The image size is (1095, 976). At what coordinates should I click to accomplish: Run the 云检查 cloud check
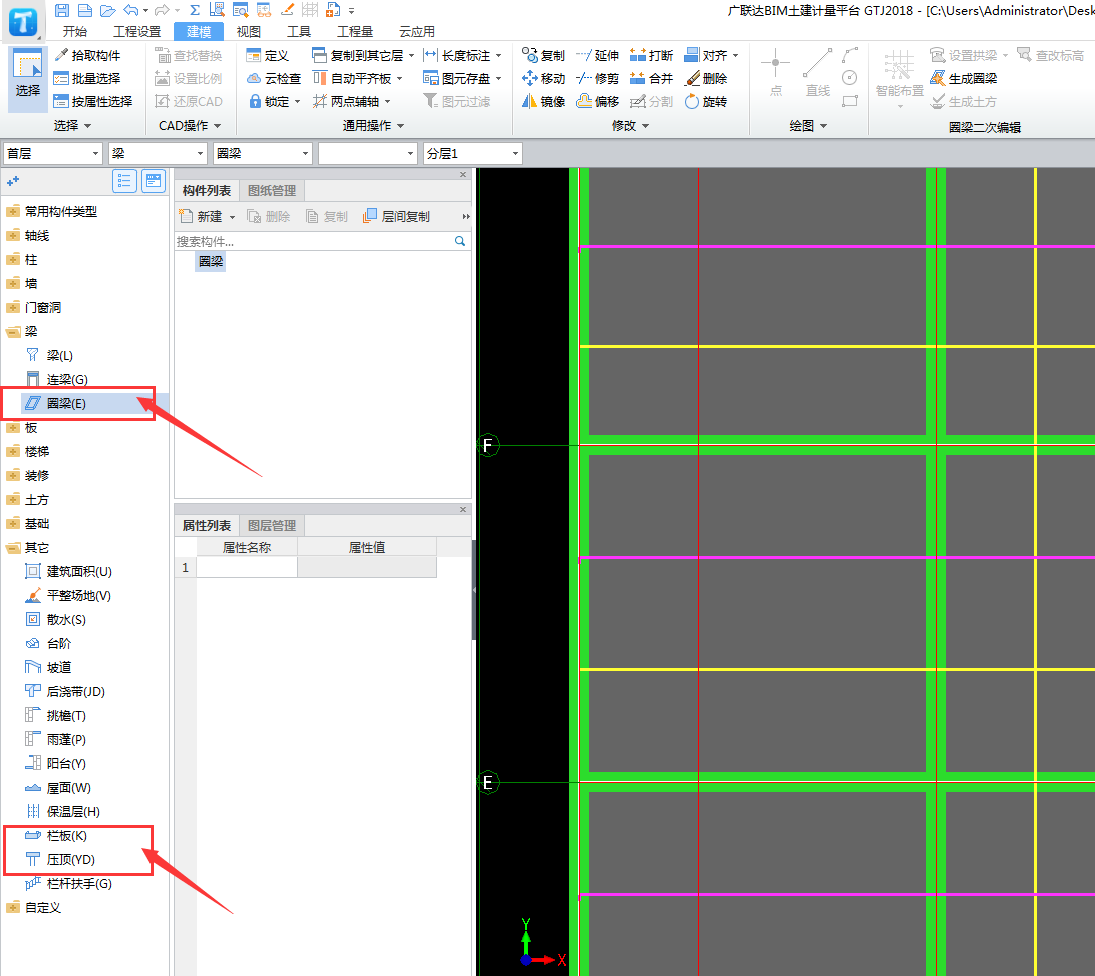(274, 78)
